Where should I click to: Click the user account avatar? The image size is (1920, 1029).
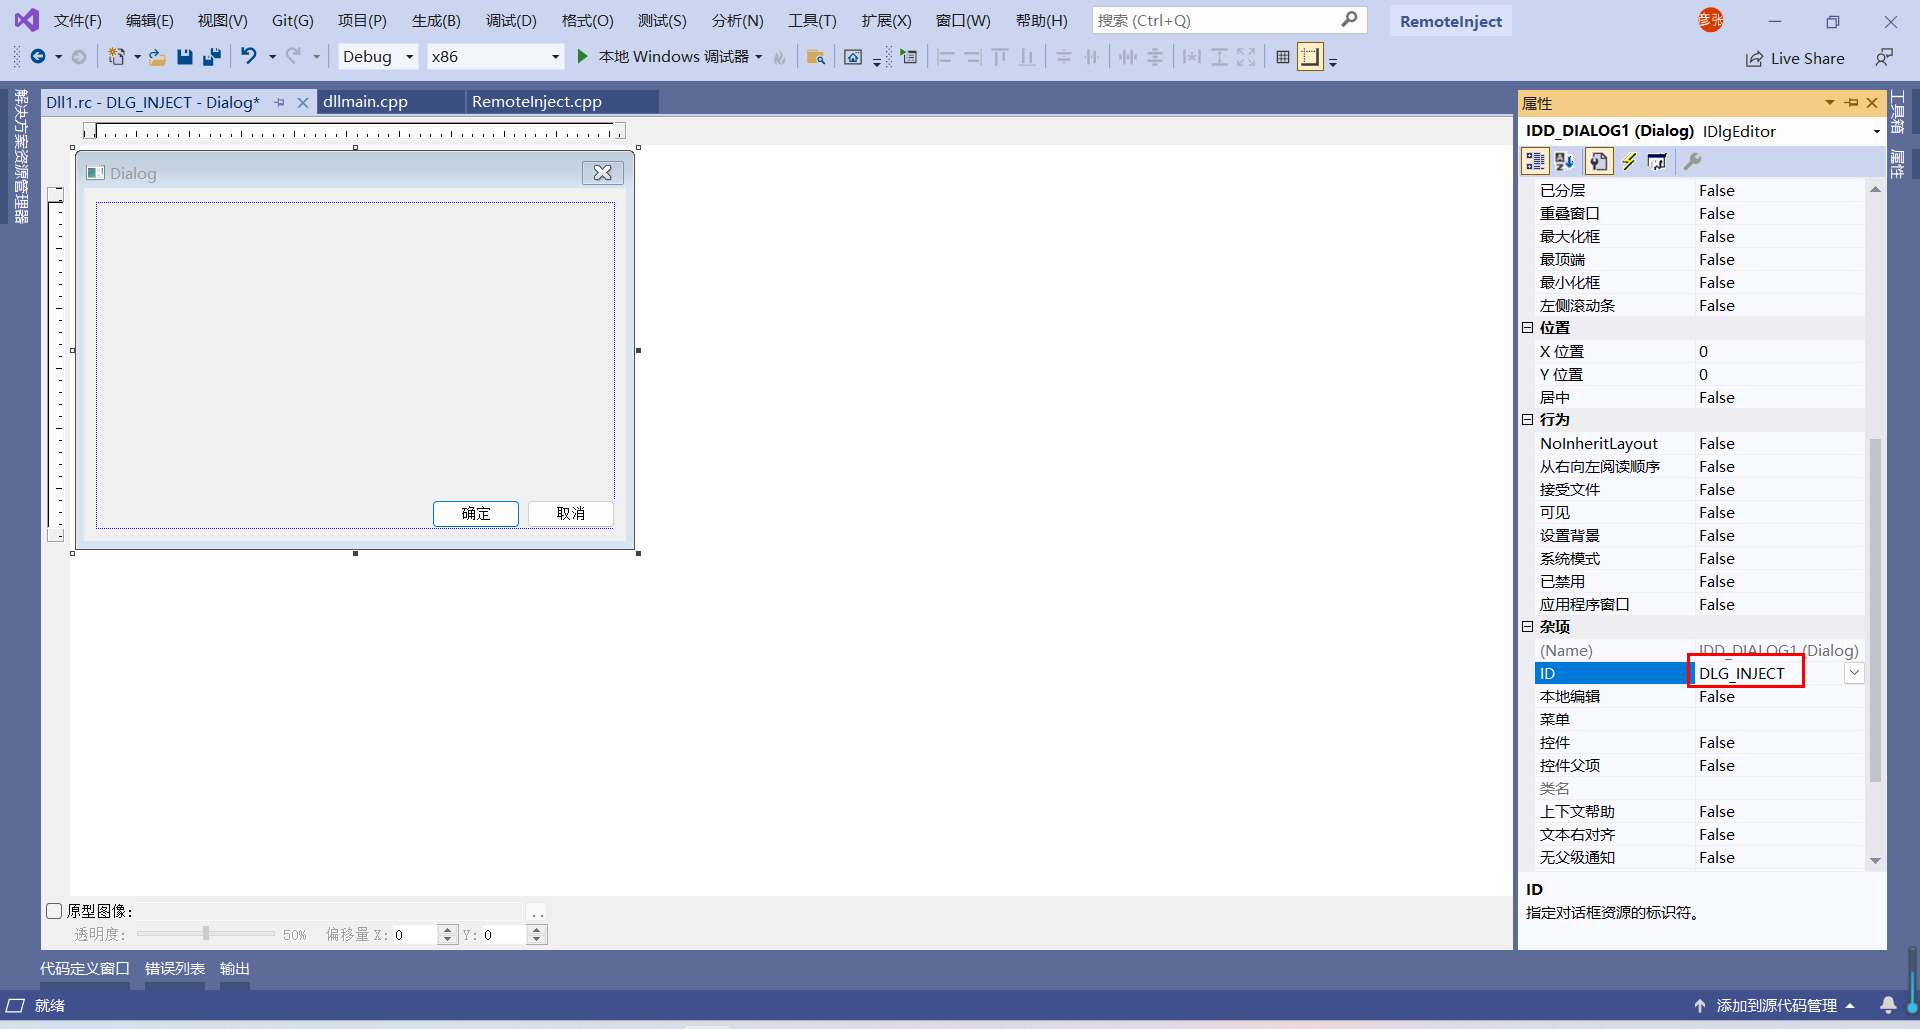[x=1710, y=19]
